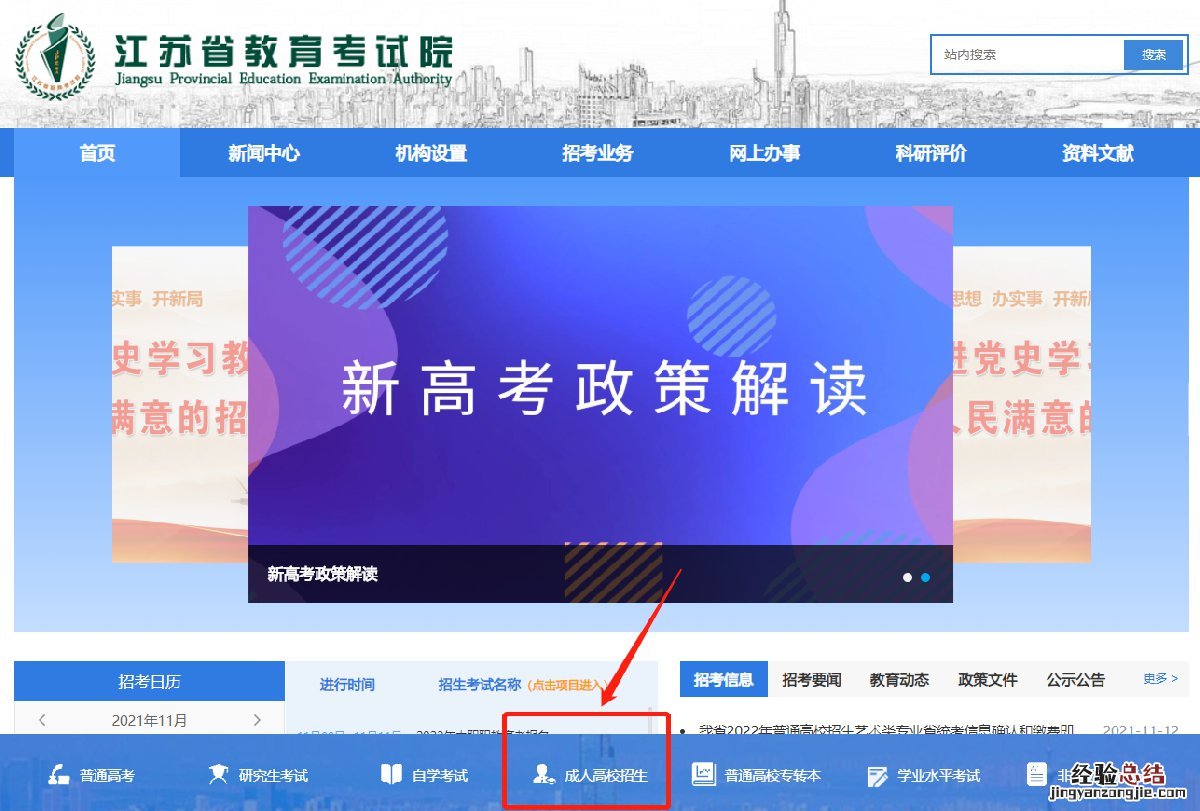Open the 新闻中心 navigation menu
The image size is (1200, 811).
[x=264, y=153]
